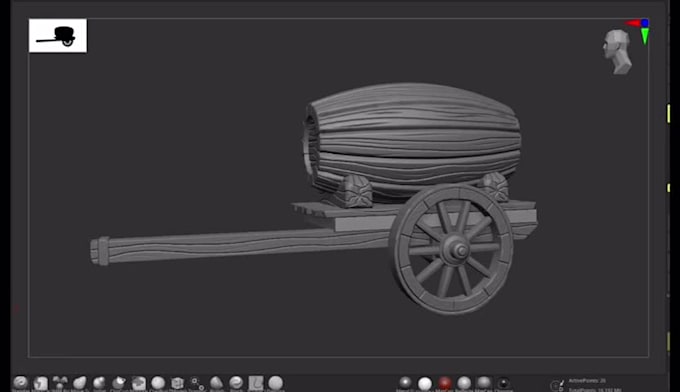This screenshot has height=392, width=680.
Task: Select the elongated blob brush icon
Action: point(80,383)
